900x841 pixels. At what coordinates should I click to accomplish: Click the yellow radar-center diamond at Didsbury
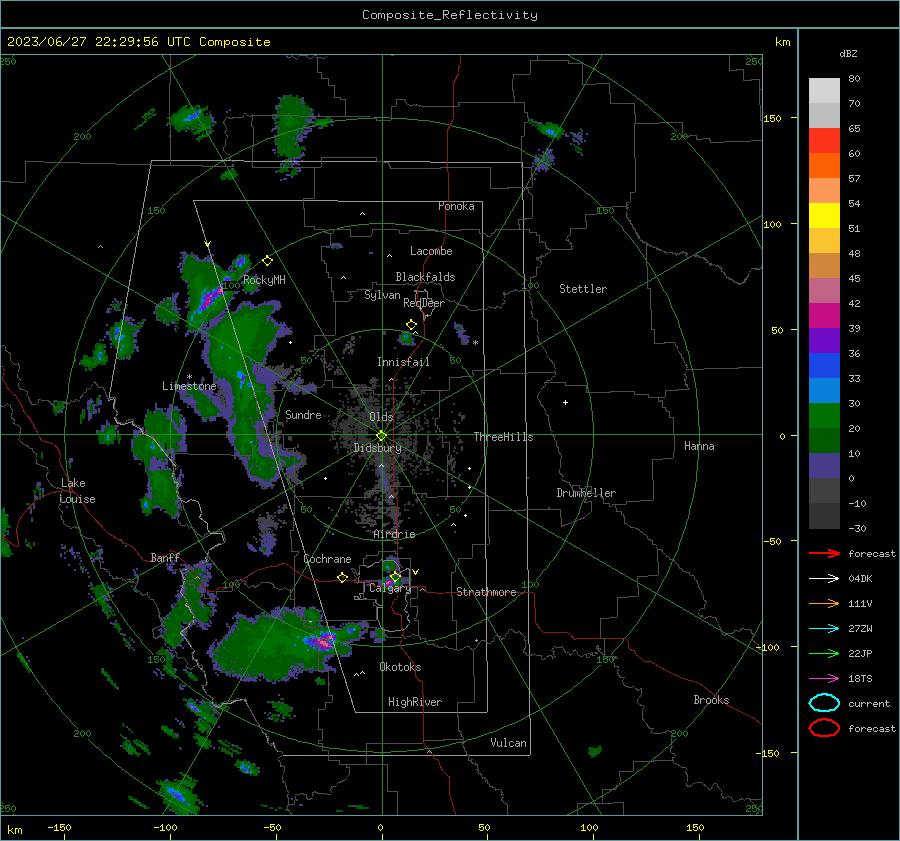pyautogui.click(x=381, y=436)
